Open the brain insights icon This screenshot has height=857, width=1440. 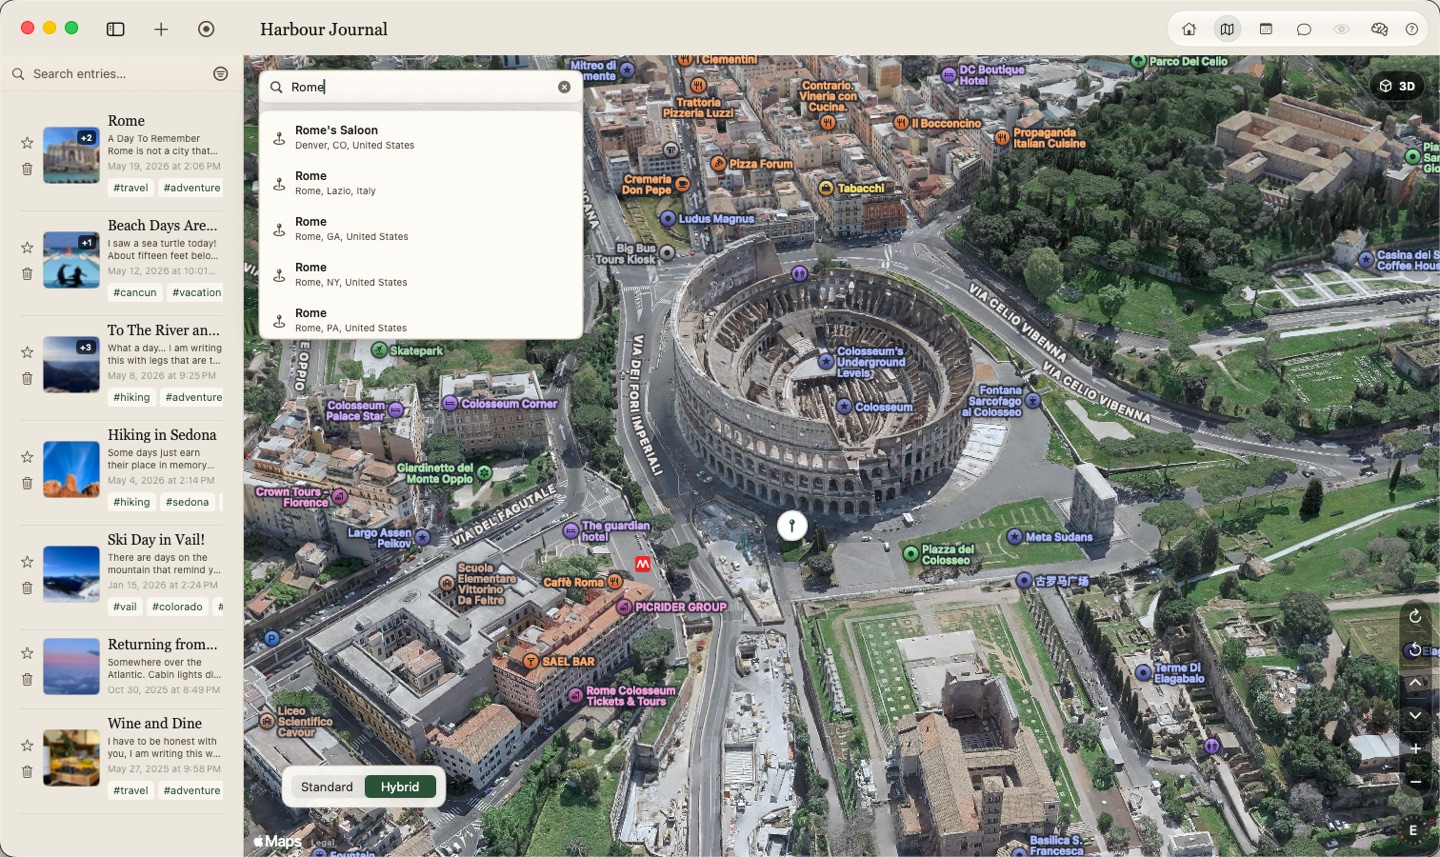[x=1380, y=29]
